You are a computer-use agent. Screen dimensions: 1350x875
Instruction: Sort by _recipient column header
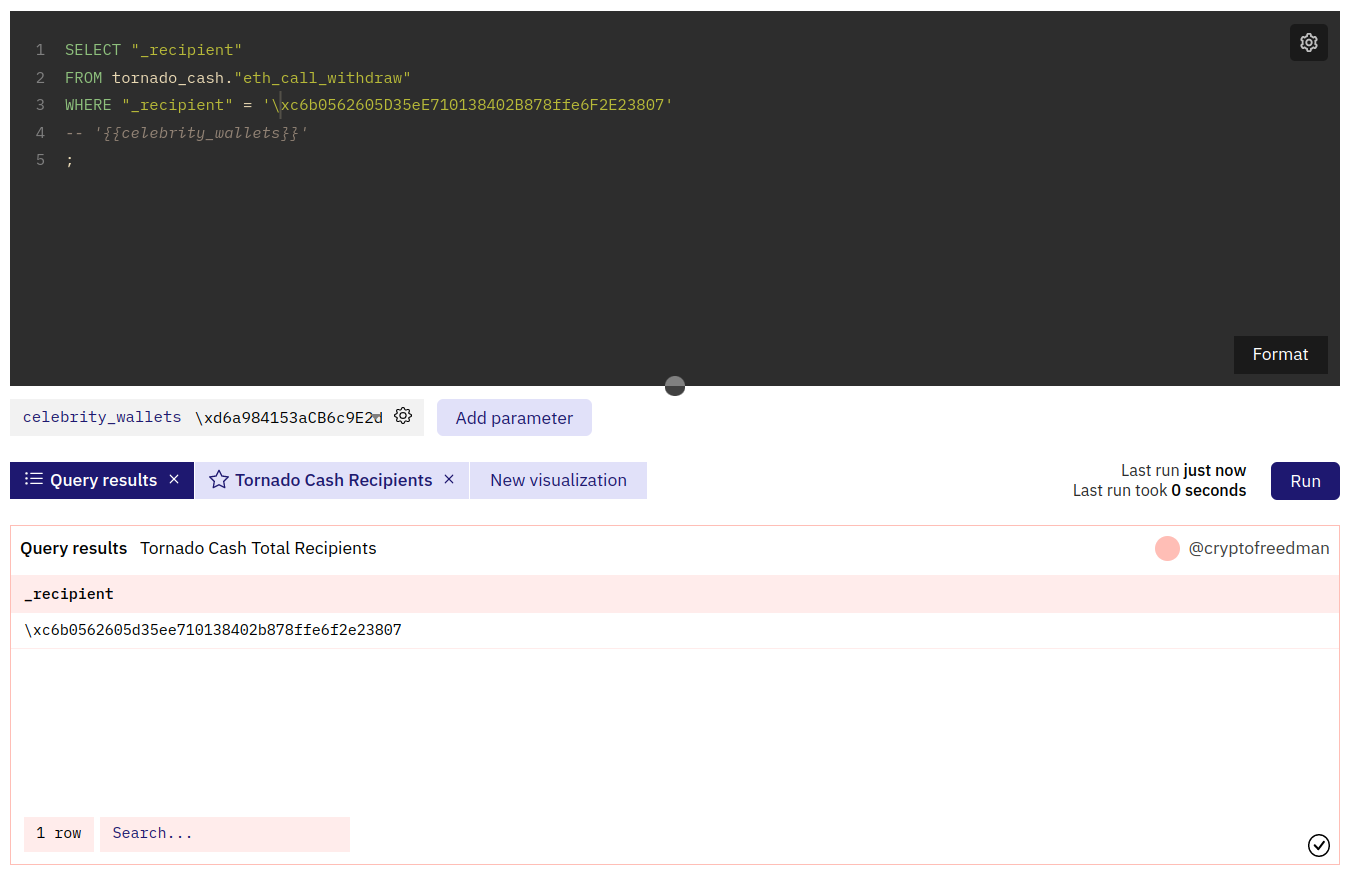pos(69,594)
